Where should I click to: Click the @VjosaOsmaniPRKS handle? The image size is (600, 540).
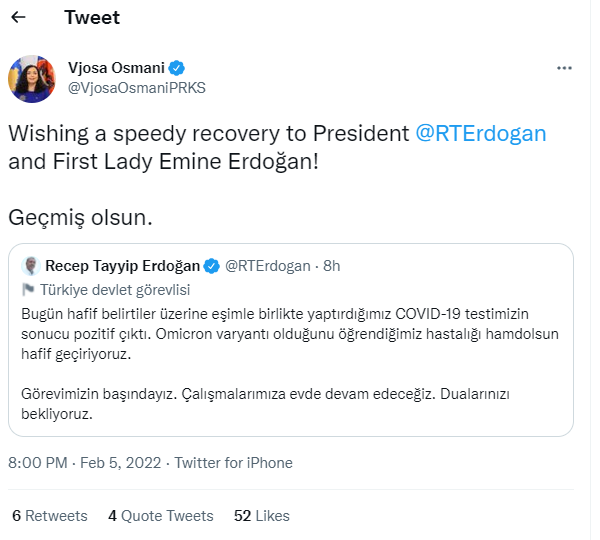tap(136, 88)
